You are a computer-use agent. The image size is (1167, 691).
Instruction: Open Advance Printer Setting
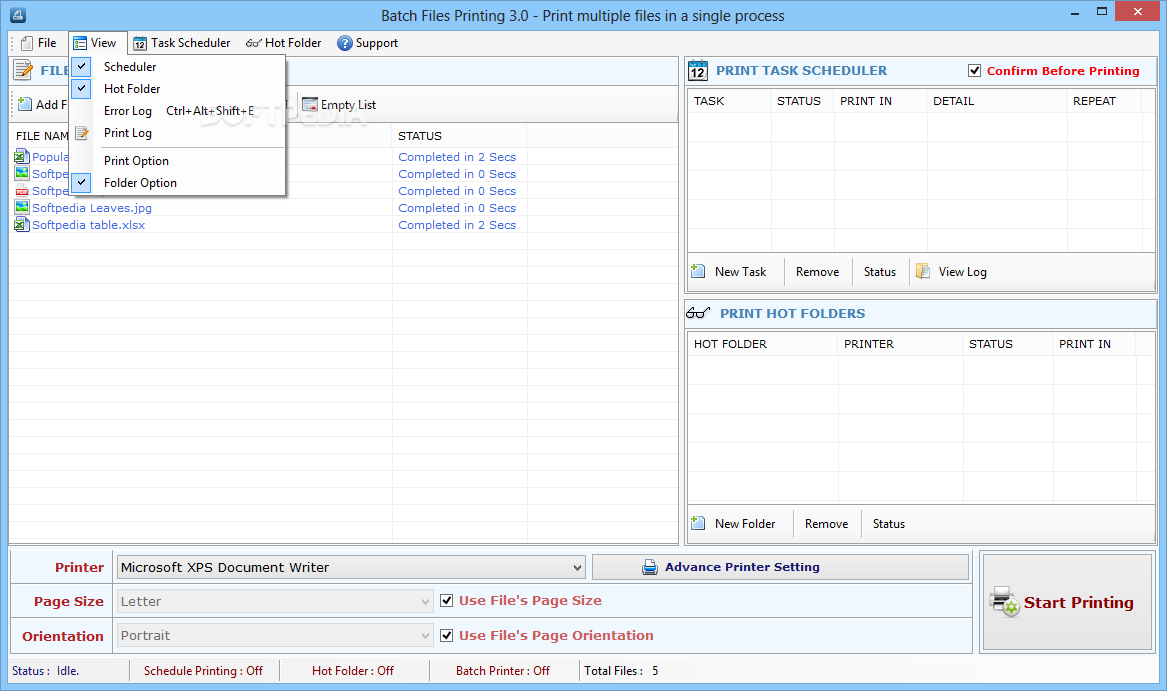click(781, 567)
